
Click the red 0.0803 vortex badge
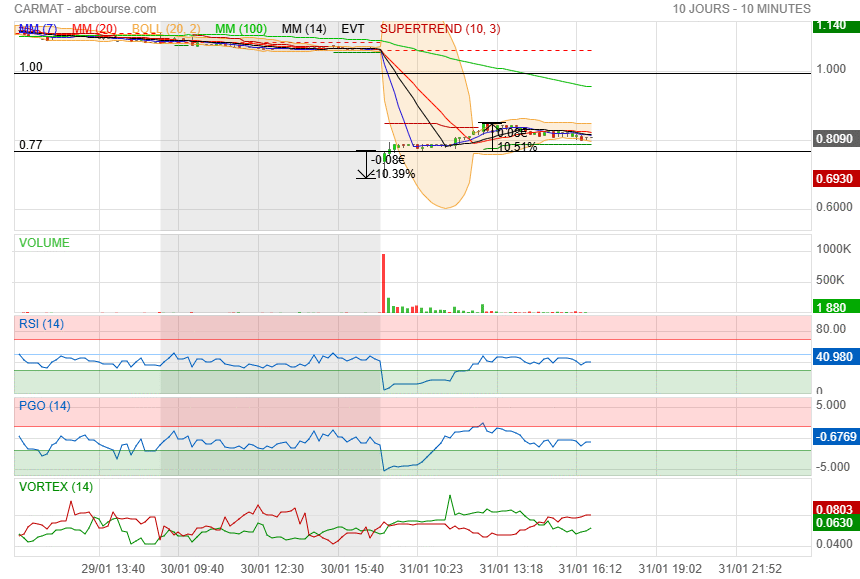point(836,509)
